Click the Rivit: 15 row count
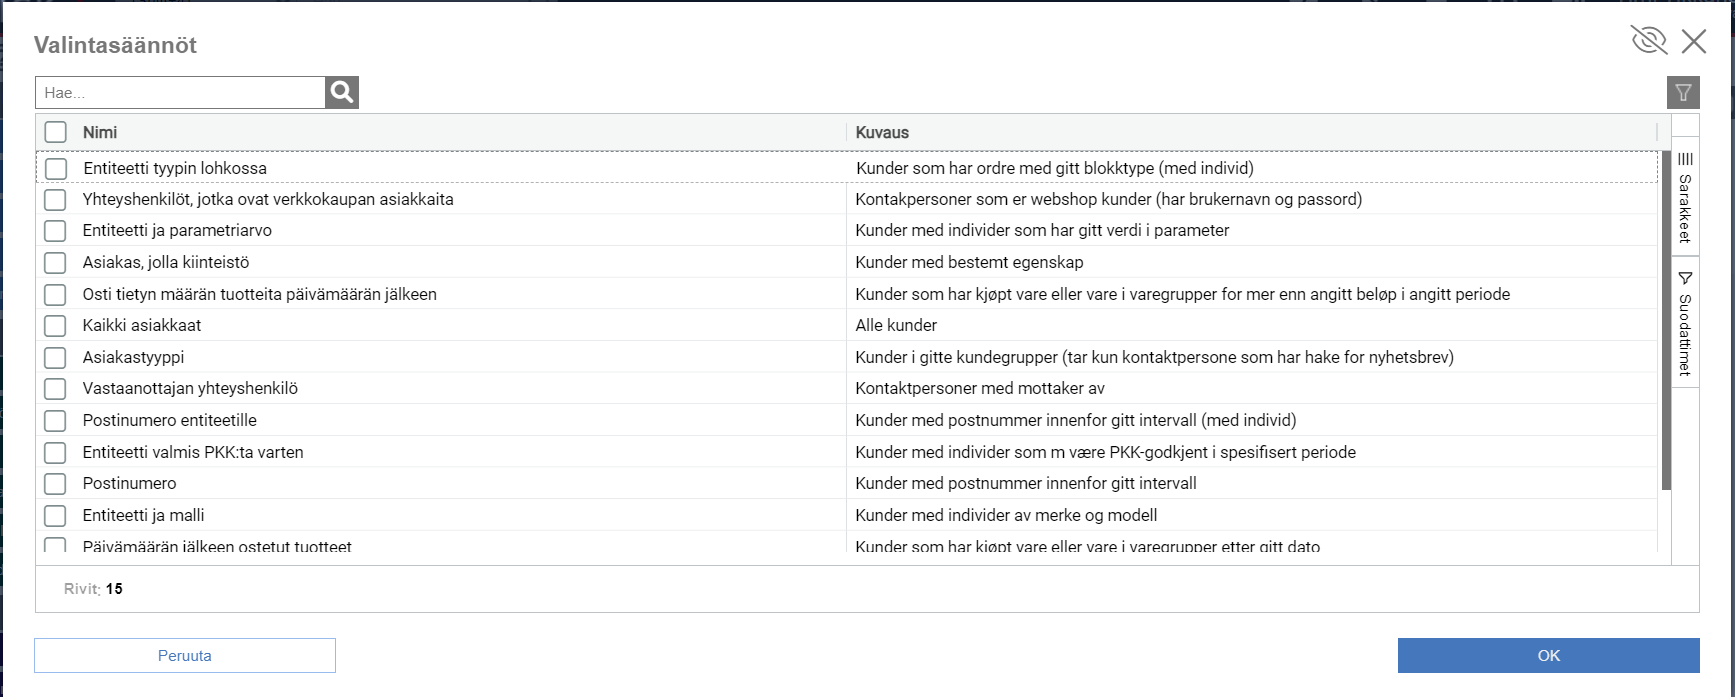Image resolution: width=1735 pixels, height=697 pixels. tap(93, 589)
